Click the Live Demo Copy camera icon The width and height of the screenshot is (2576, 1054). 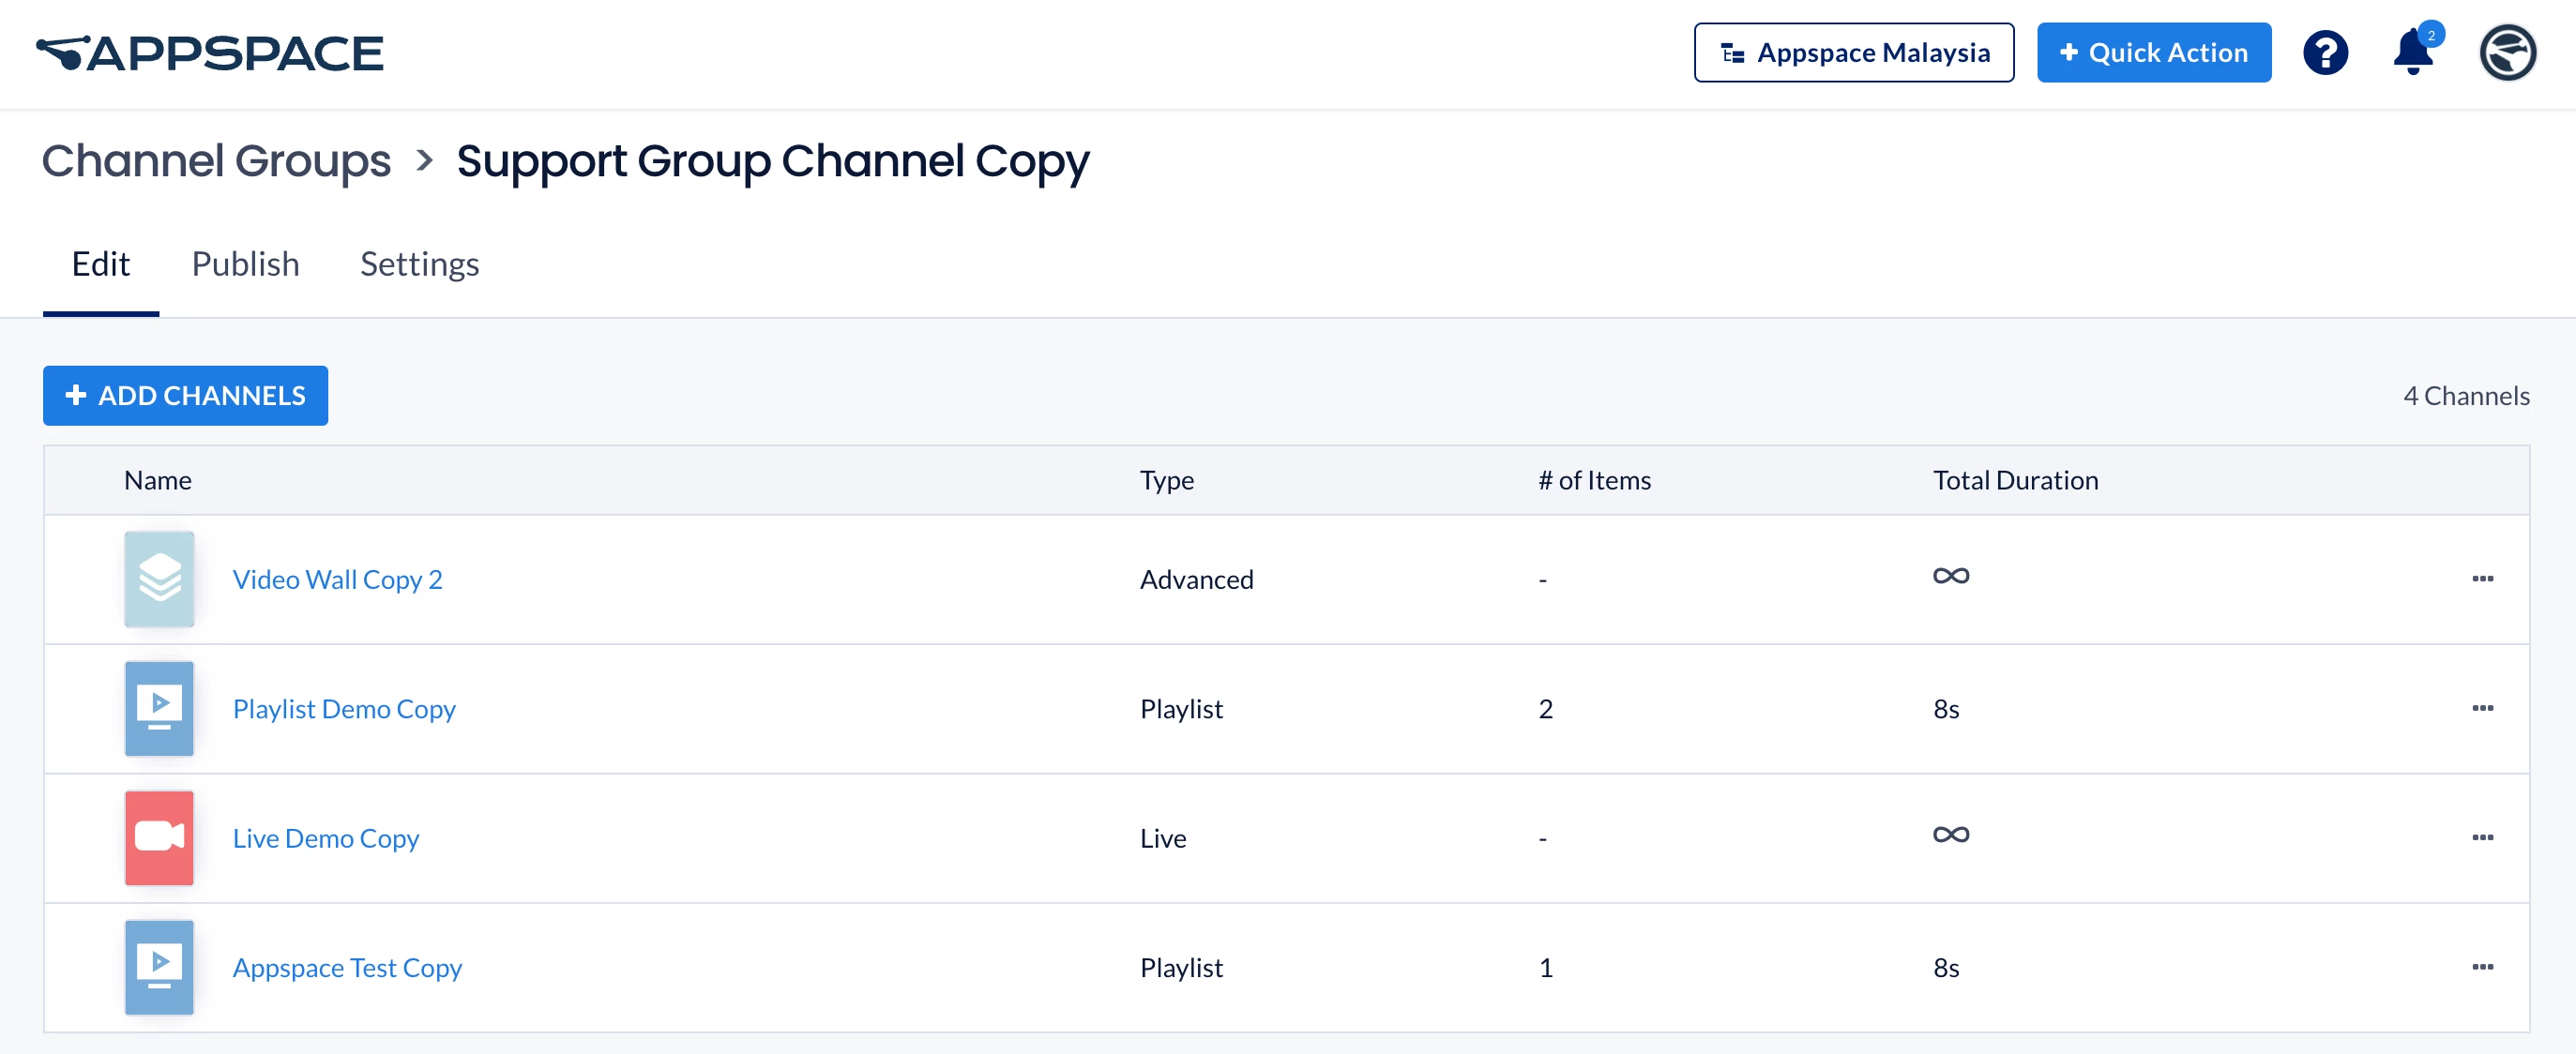coord(159,837)
